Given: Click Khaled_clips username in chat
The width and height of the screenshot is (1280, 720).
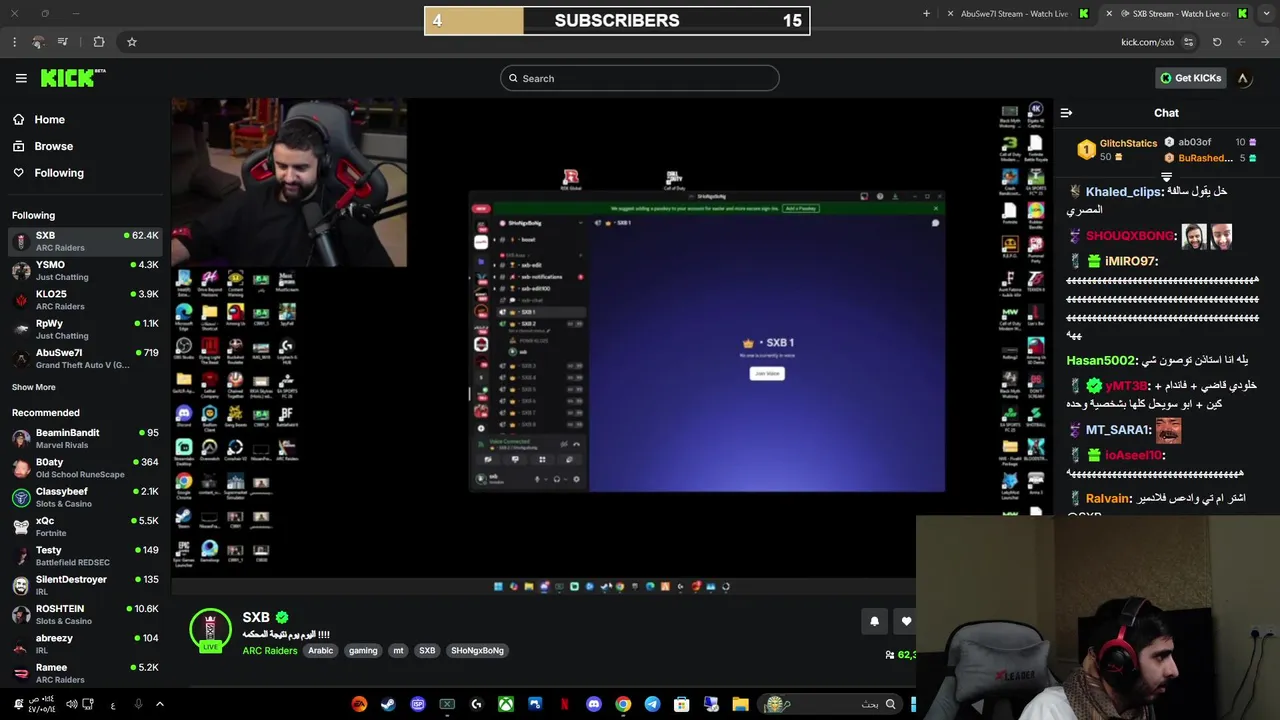Looking at the screenshot, I should coord(1123,191).
